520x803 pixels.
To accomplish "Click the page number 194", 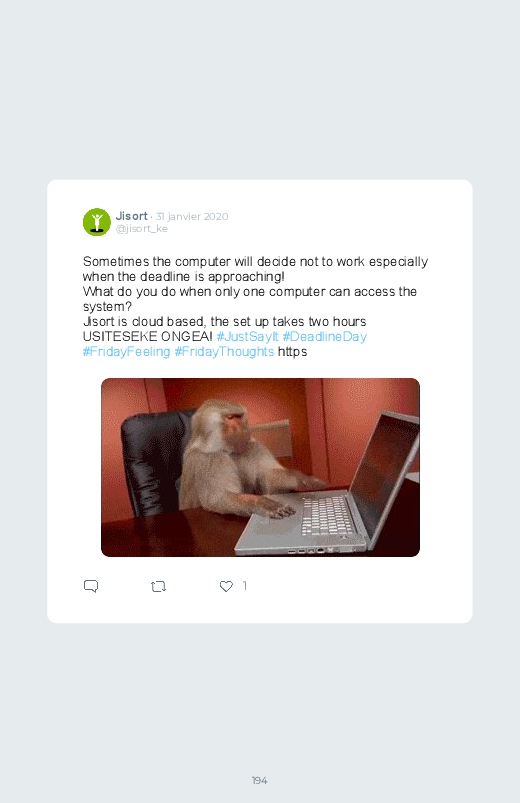I will (x=260, y=780).
